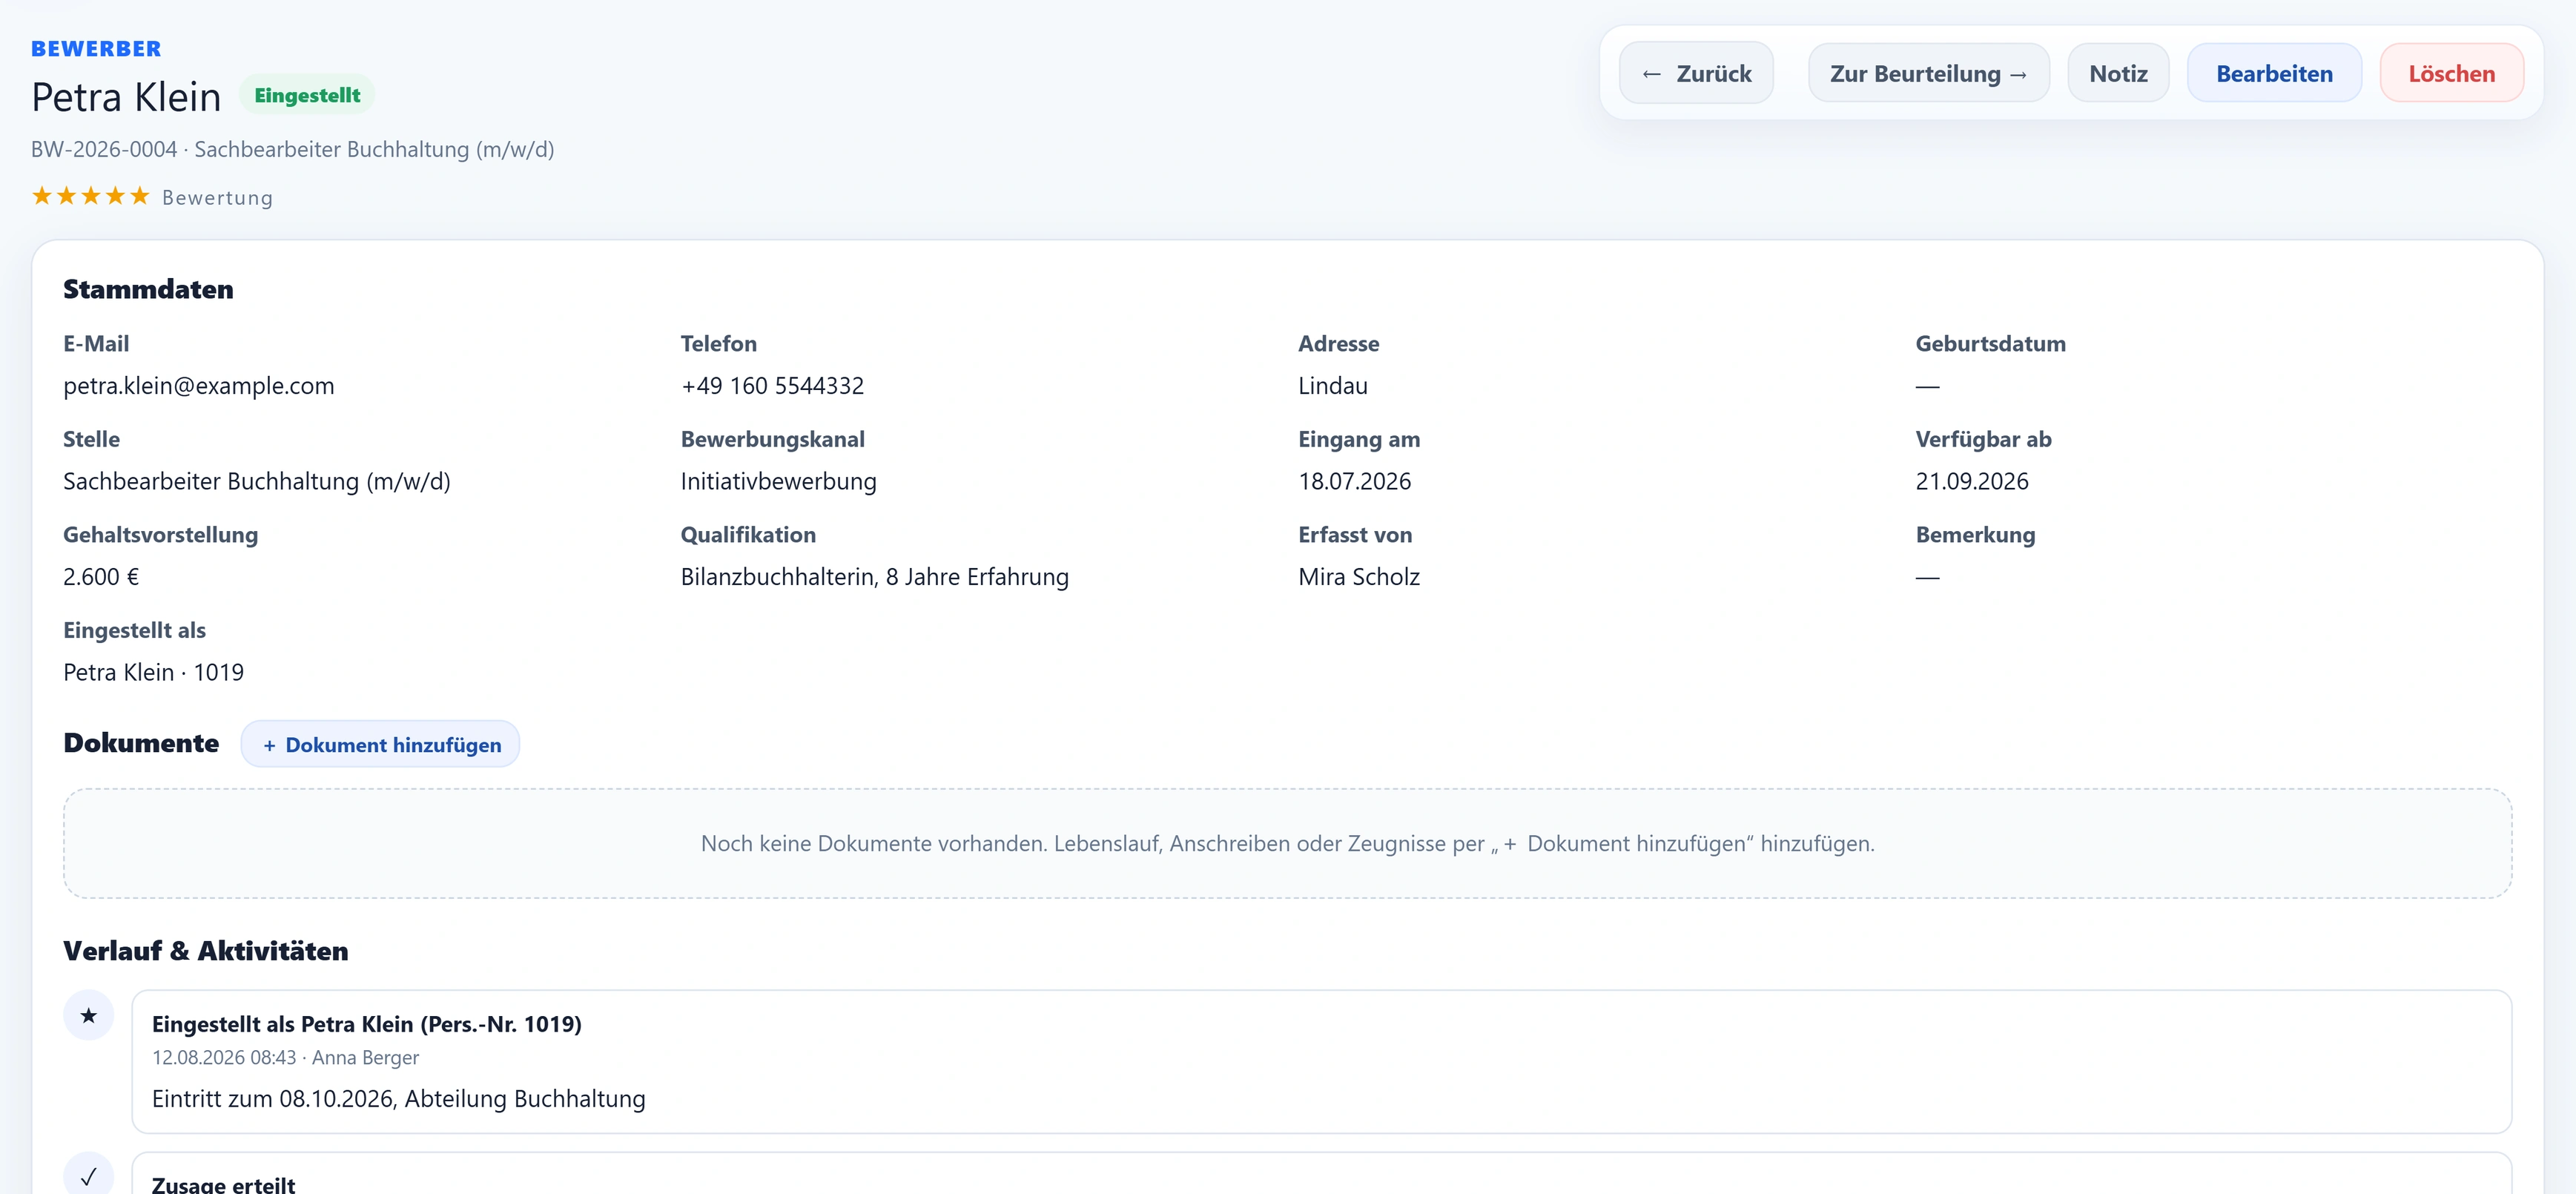
Task: Click the Eingestellt als field label
Action: (x=134, y=630)
